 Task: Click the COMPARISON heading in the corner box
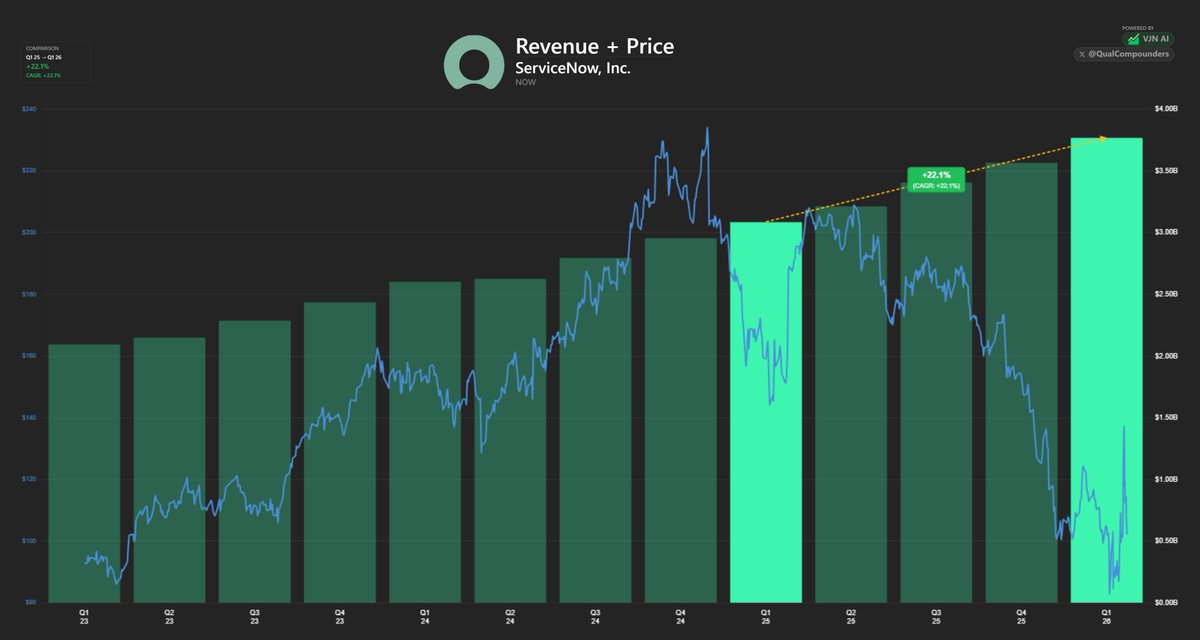(41, 48)
